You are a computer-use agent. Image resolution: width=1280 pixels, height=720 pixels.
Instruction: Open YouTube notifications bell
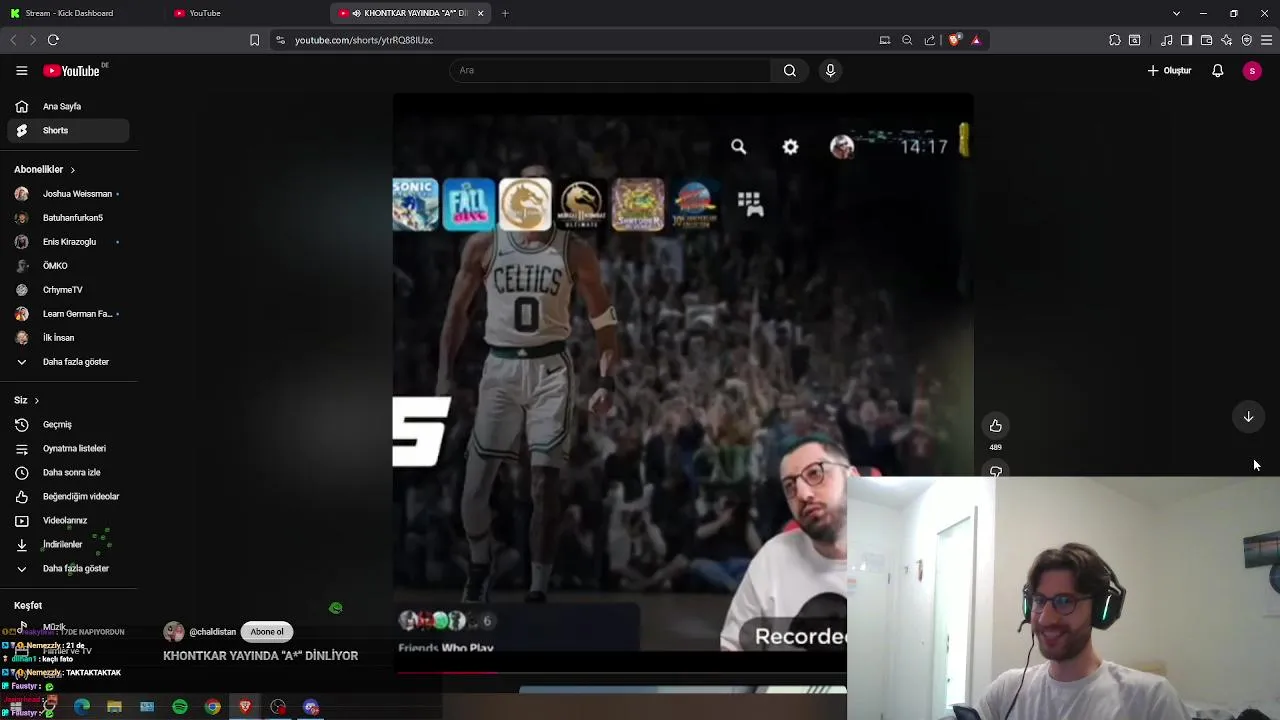click(1217, 70)
